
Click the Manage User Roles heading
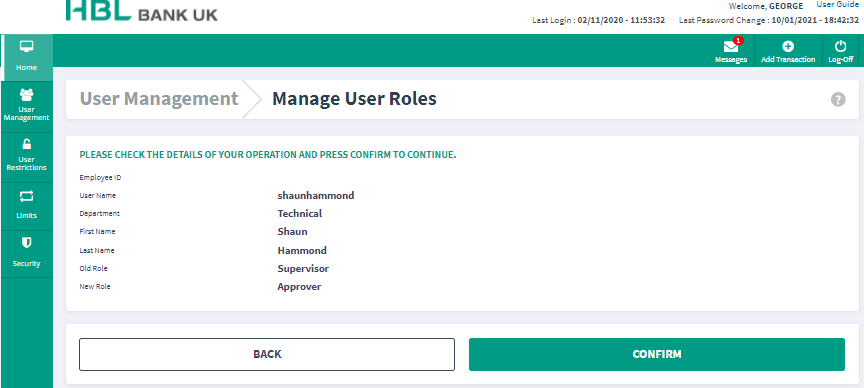point(354,99)
